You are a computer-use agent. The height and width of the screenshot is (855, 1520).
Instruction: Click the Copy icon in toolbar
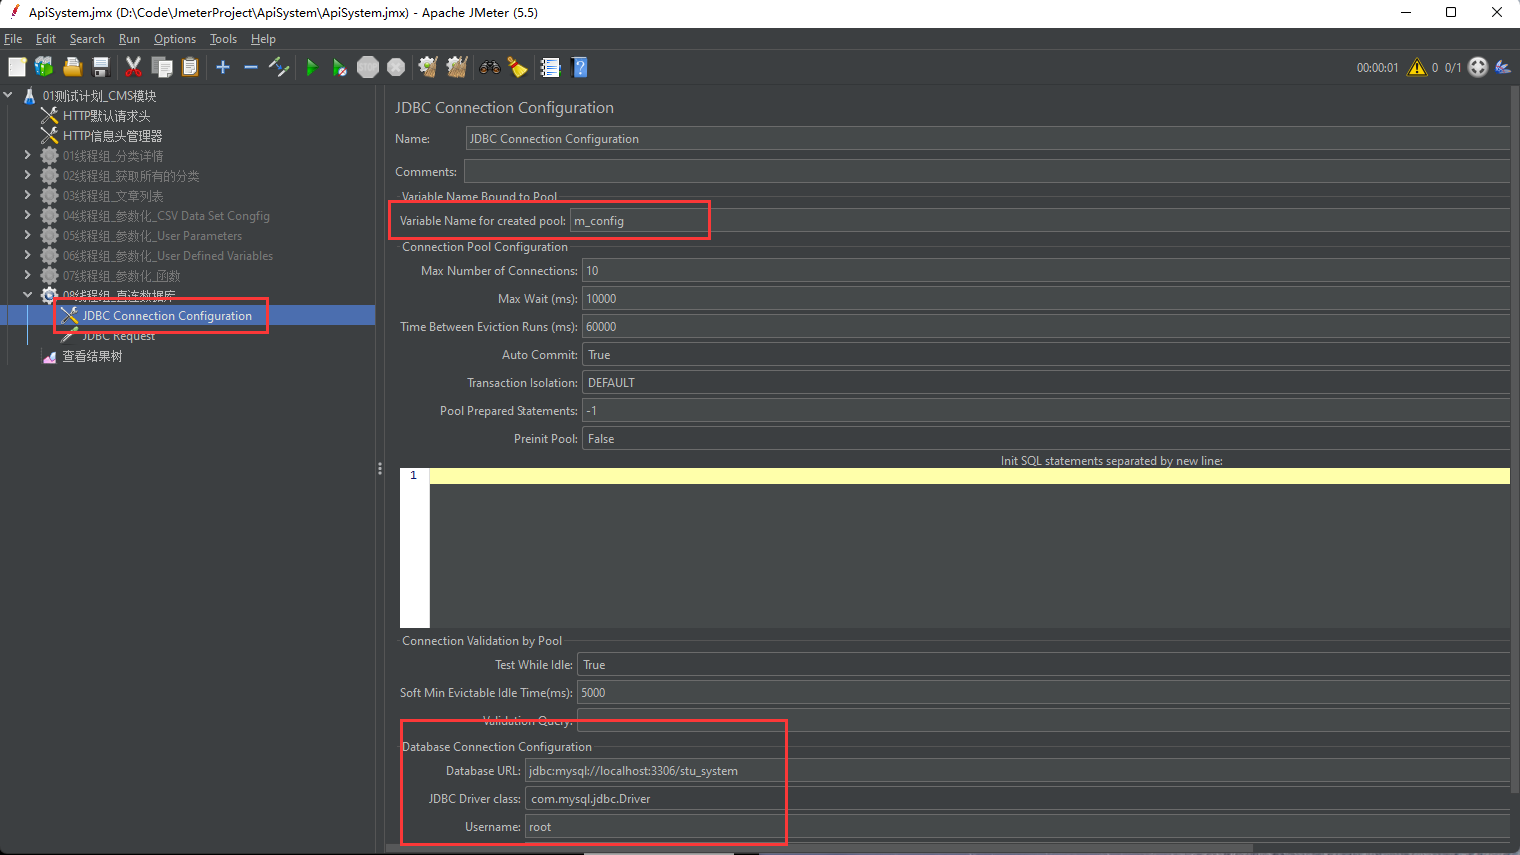(162, 67)
